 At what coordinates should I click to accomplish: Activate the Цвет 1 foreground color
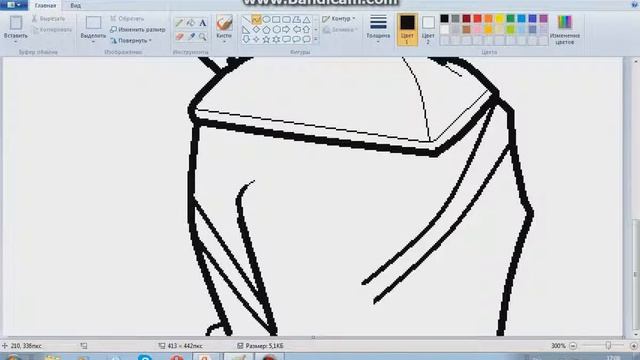[x=407, y=29]
